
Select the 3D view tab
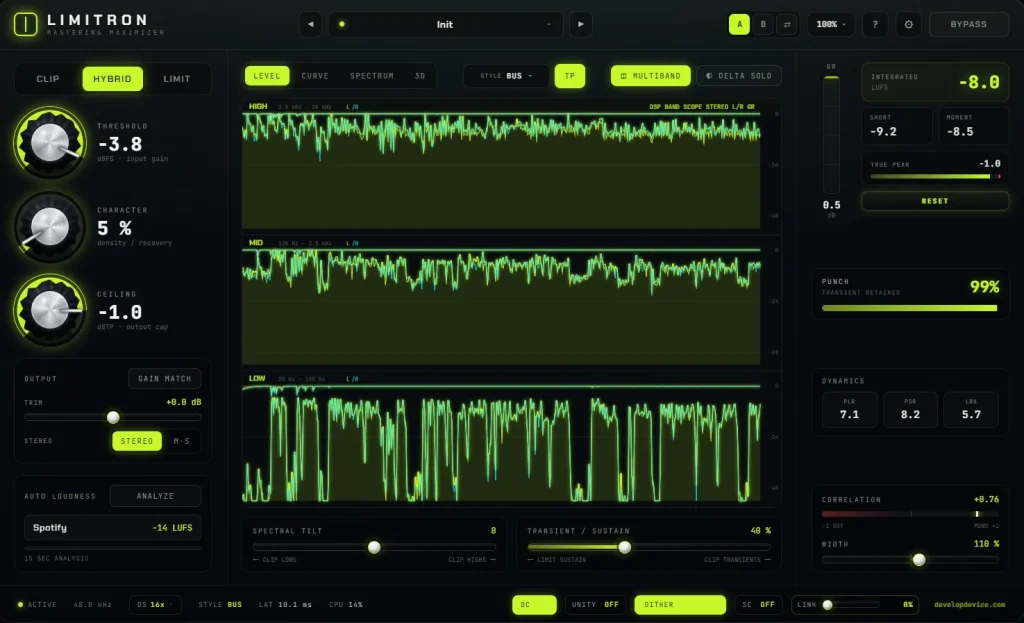[x=420, y=76]
